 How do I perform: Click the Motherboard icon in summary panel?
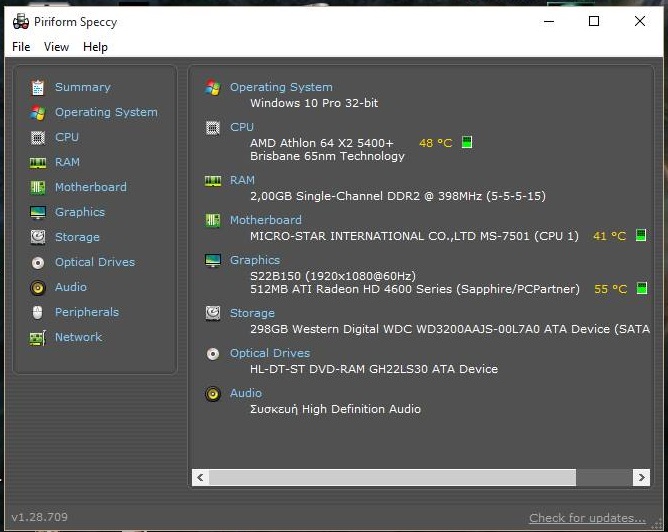[x=213, y=220]
